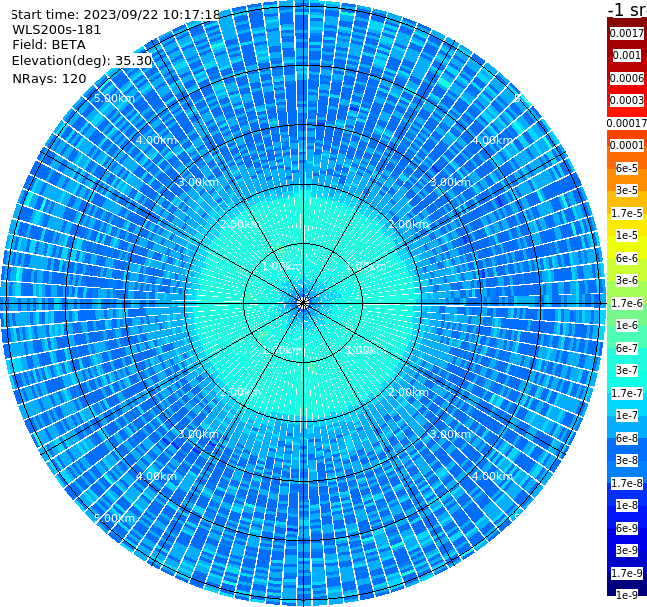Click the 1e-7 colorbar label

coord(627,415)
